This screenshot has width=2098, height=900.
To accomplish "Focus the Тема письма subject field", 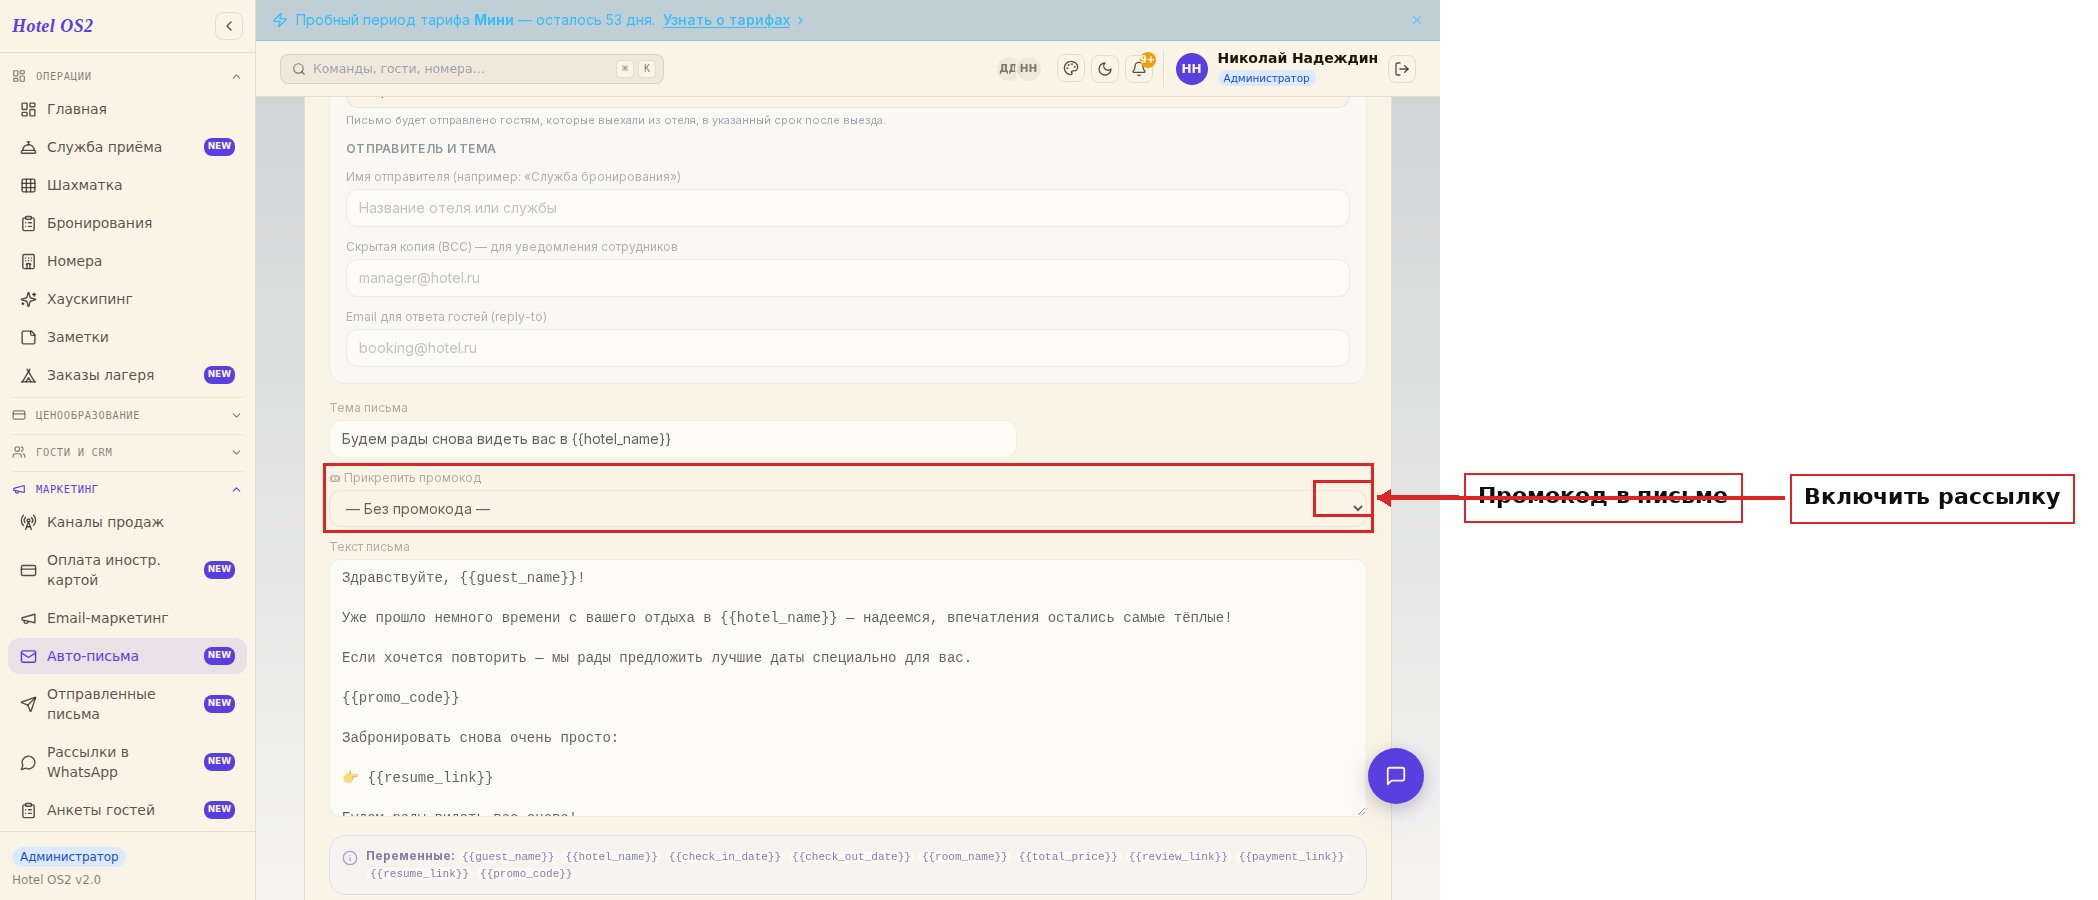I will [x=673, y=439].
